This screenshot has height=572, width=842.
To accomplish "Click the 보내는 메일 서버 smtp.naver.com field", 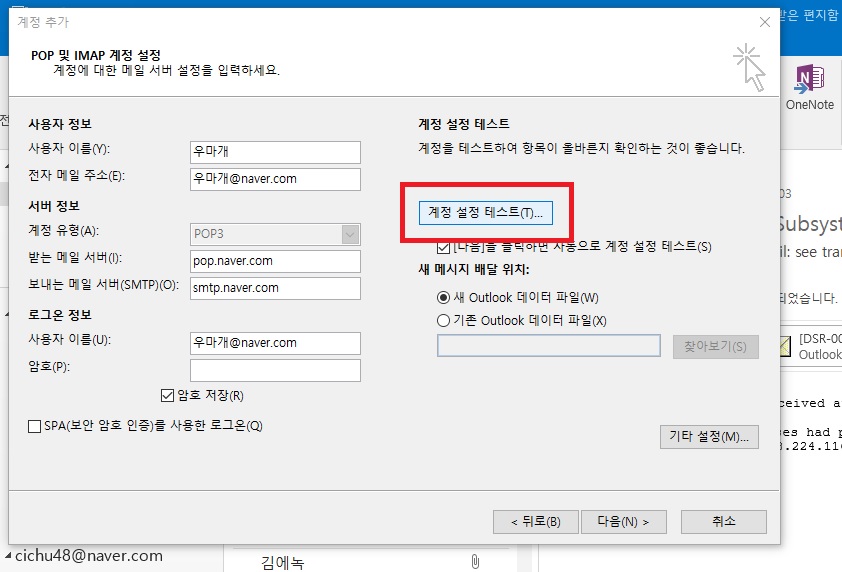I will [x=275, y=288].
